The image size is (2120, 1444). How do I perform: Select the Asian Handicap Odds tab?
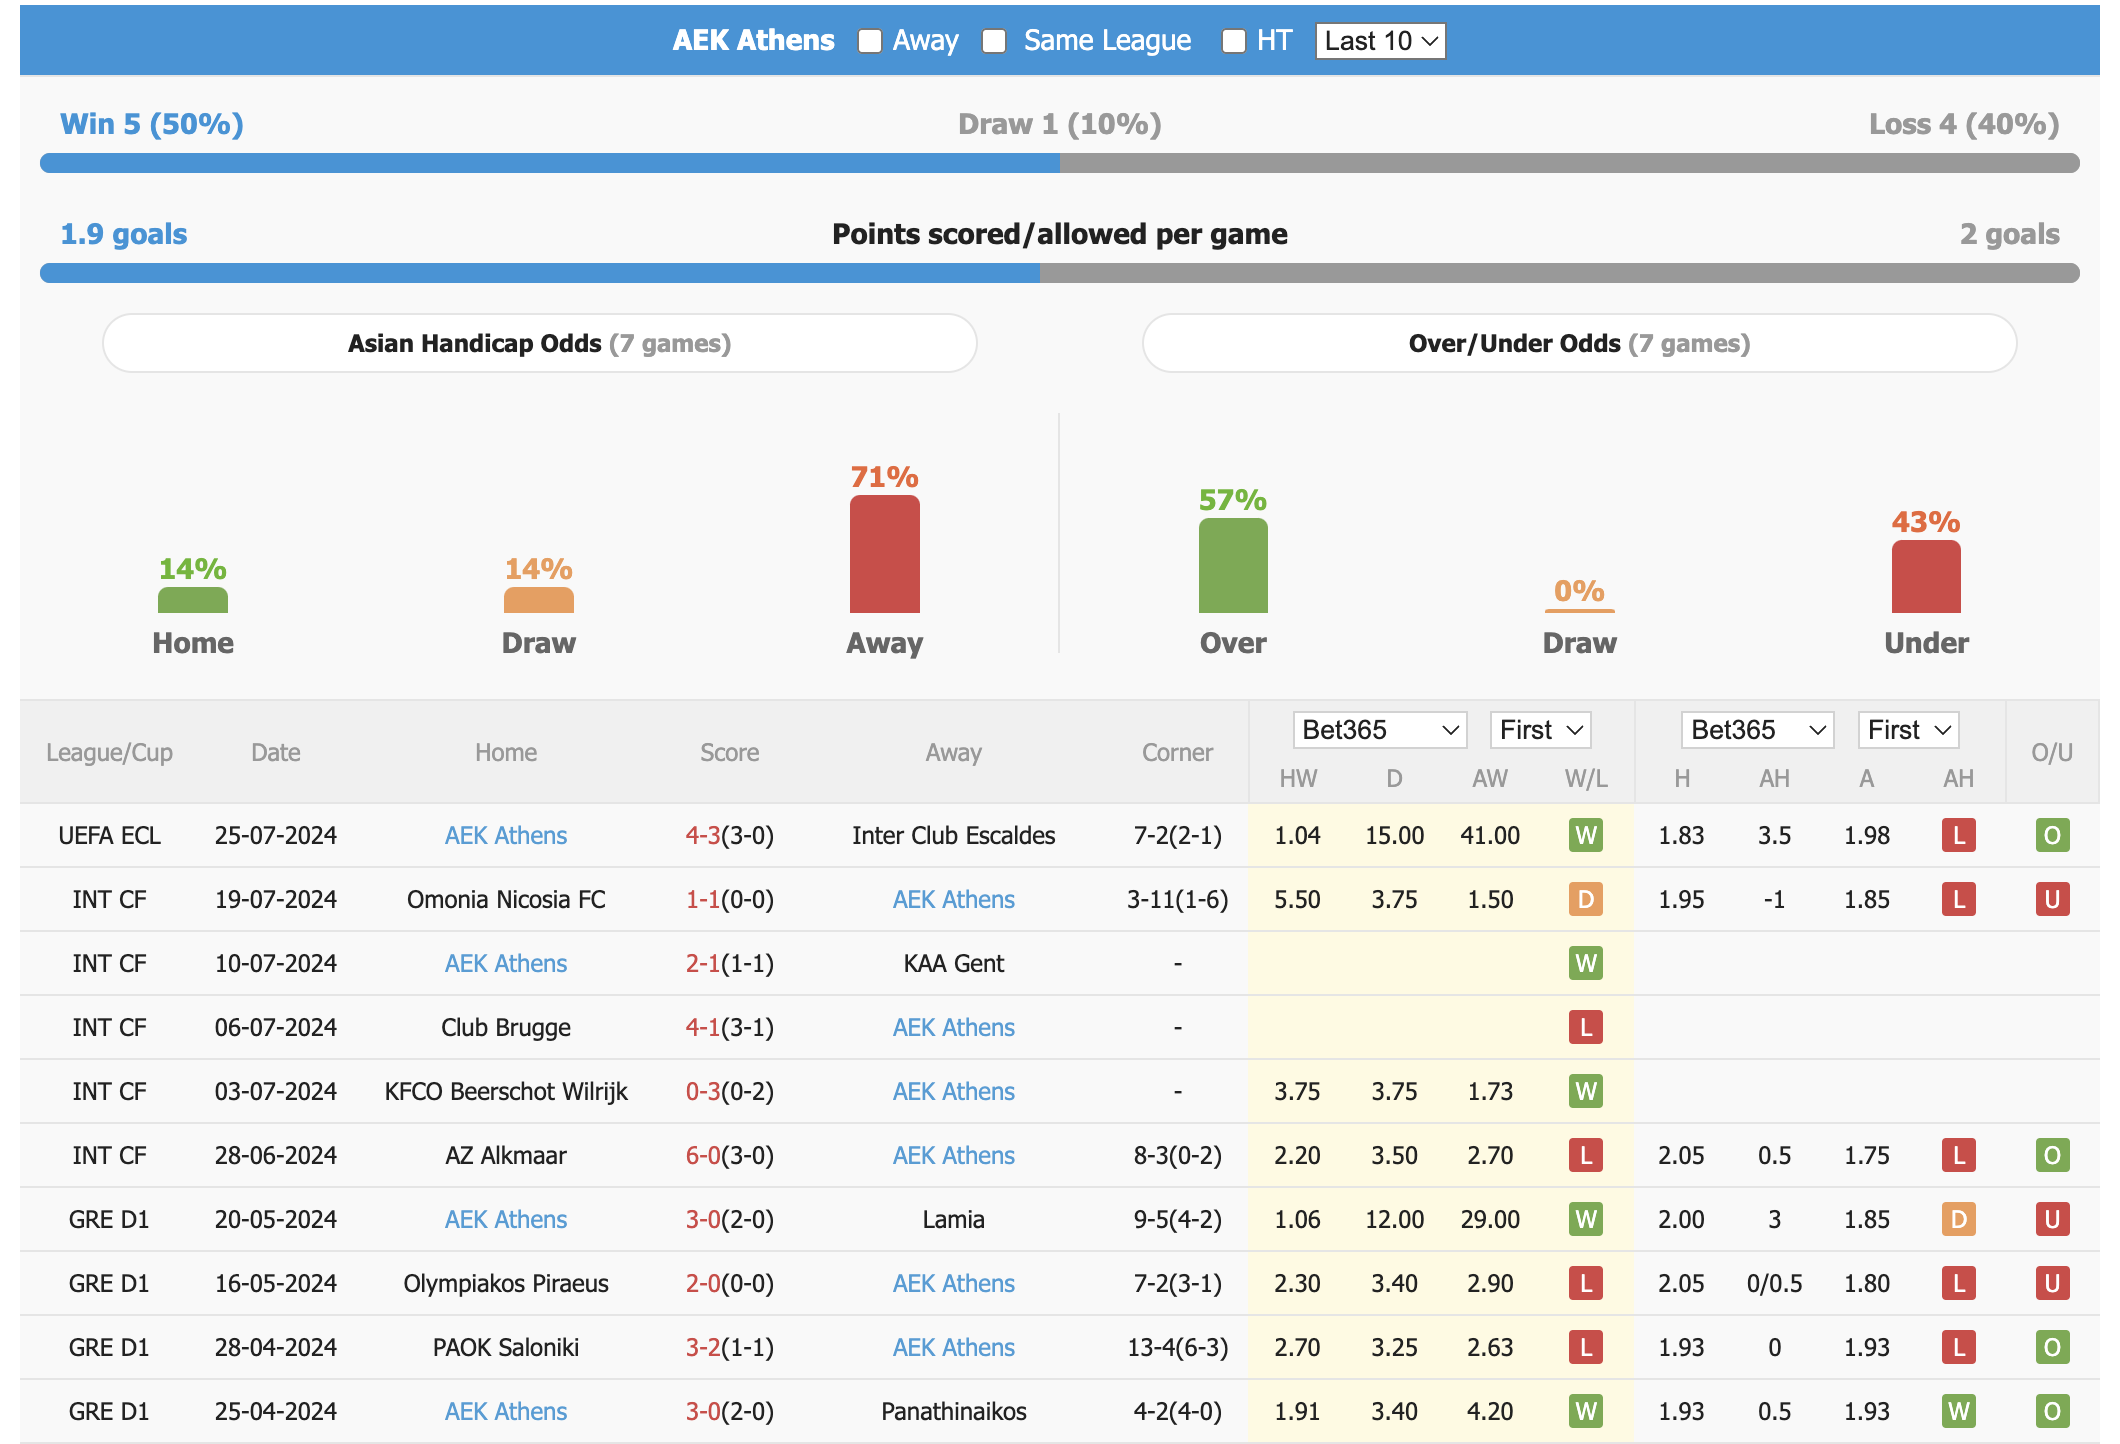[540, 343]
